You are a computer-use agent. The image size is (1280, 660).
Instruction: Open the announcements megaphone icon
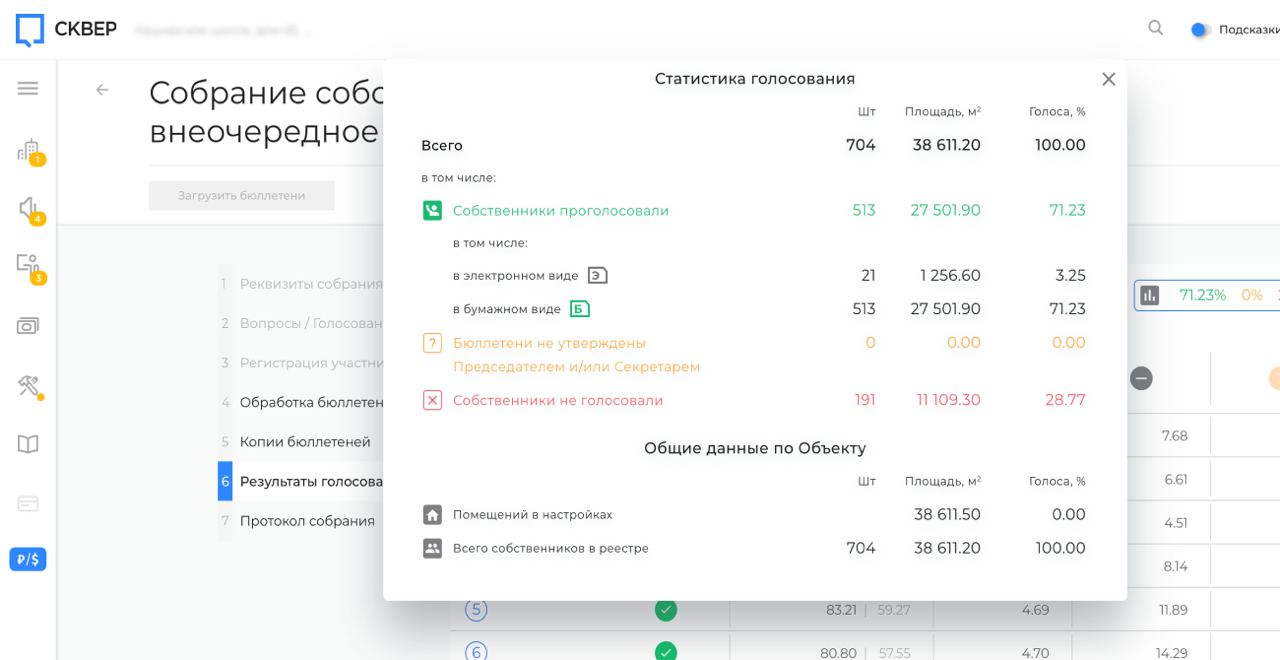point(28,208)
